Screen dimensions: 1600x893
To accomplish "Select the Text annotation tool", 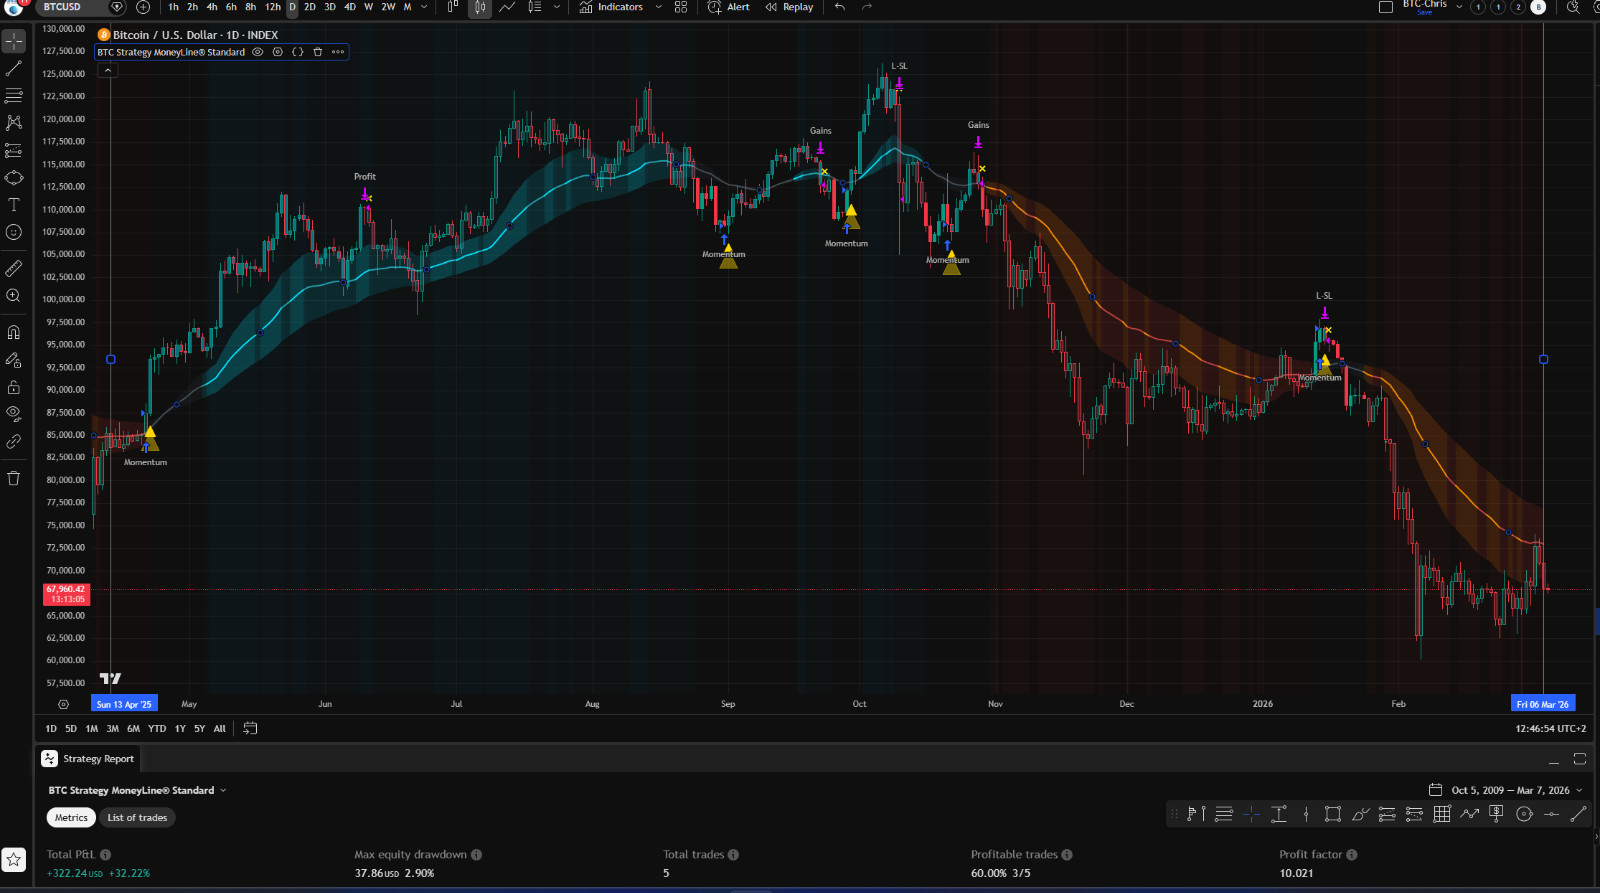I will (x=14, y=205).
